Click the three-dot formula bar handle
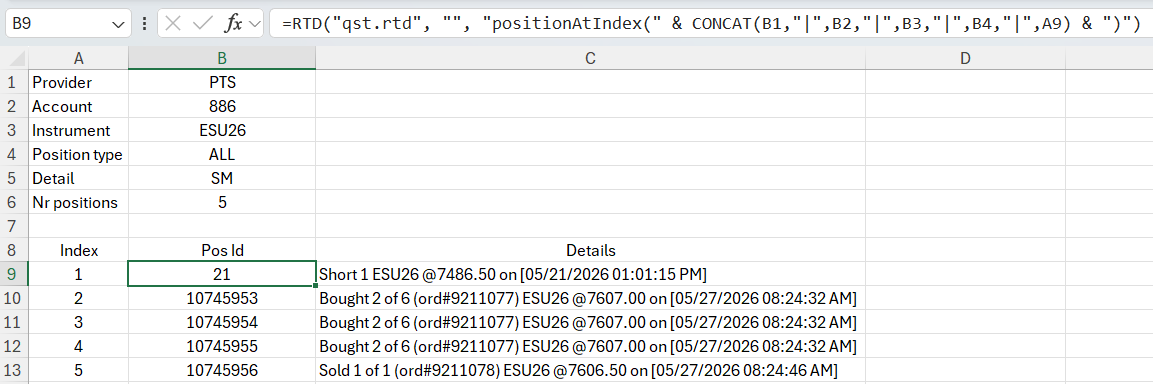Image resolution: width=1153 pixels, height=384 pixels. pos(144,24)
